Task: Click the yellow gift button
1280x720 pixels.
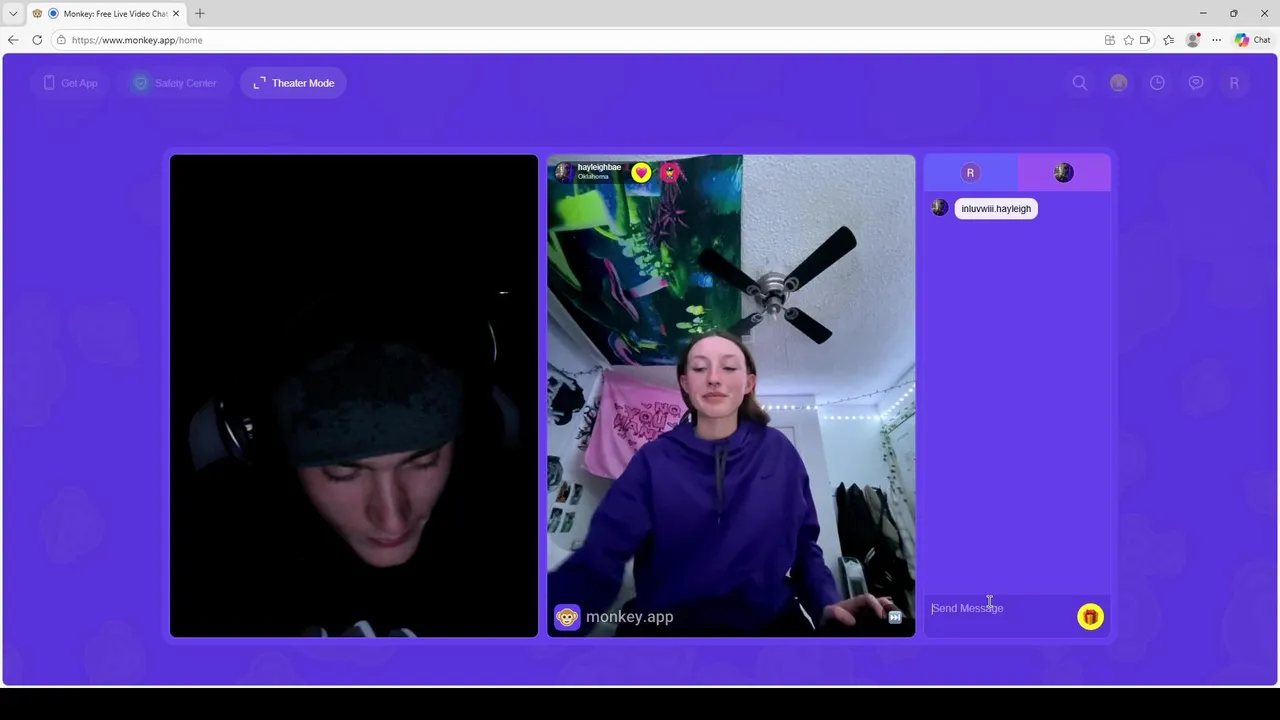Action: click(x=1090, y=617)
